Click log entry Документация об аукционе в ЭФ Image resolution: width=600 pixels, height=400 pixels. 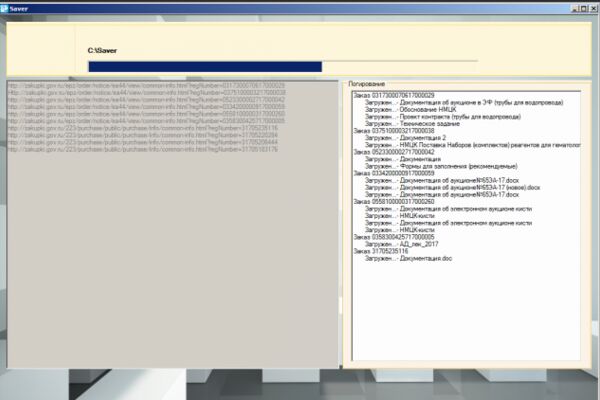464,103
